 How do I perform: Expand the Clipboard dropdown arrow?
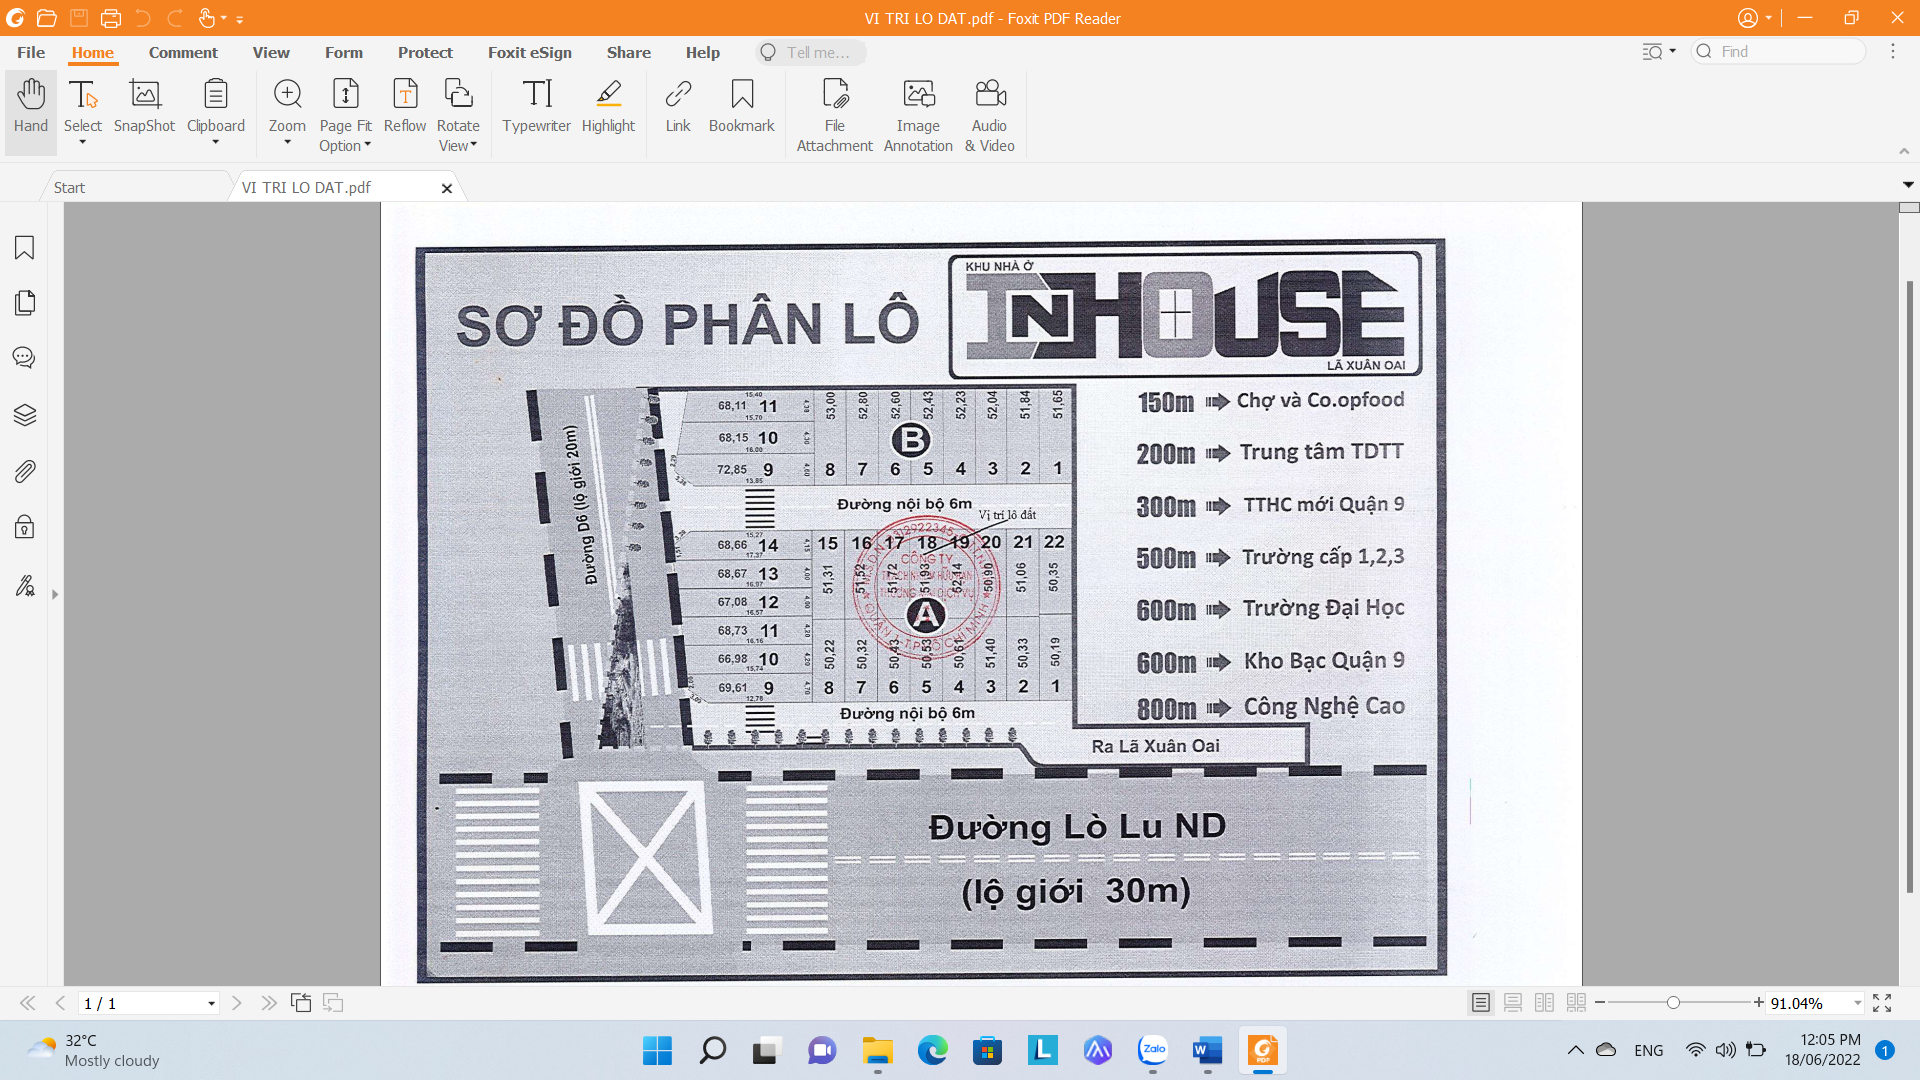tap(216, 143)
